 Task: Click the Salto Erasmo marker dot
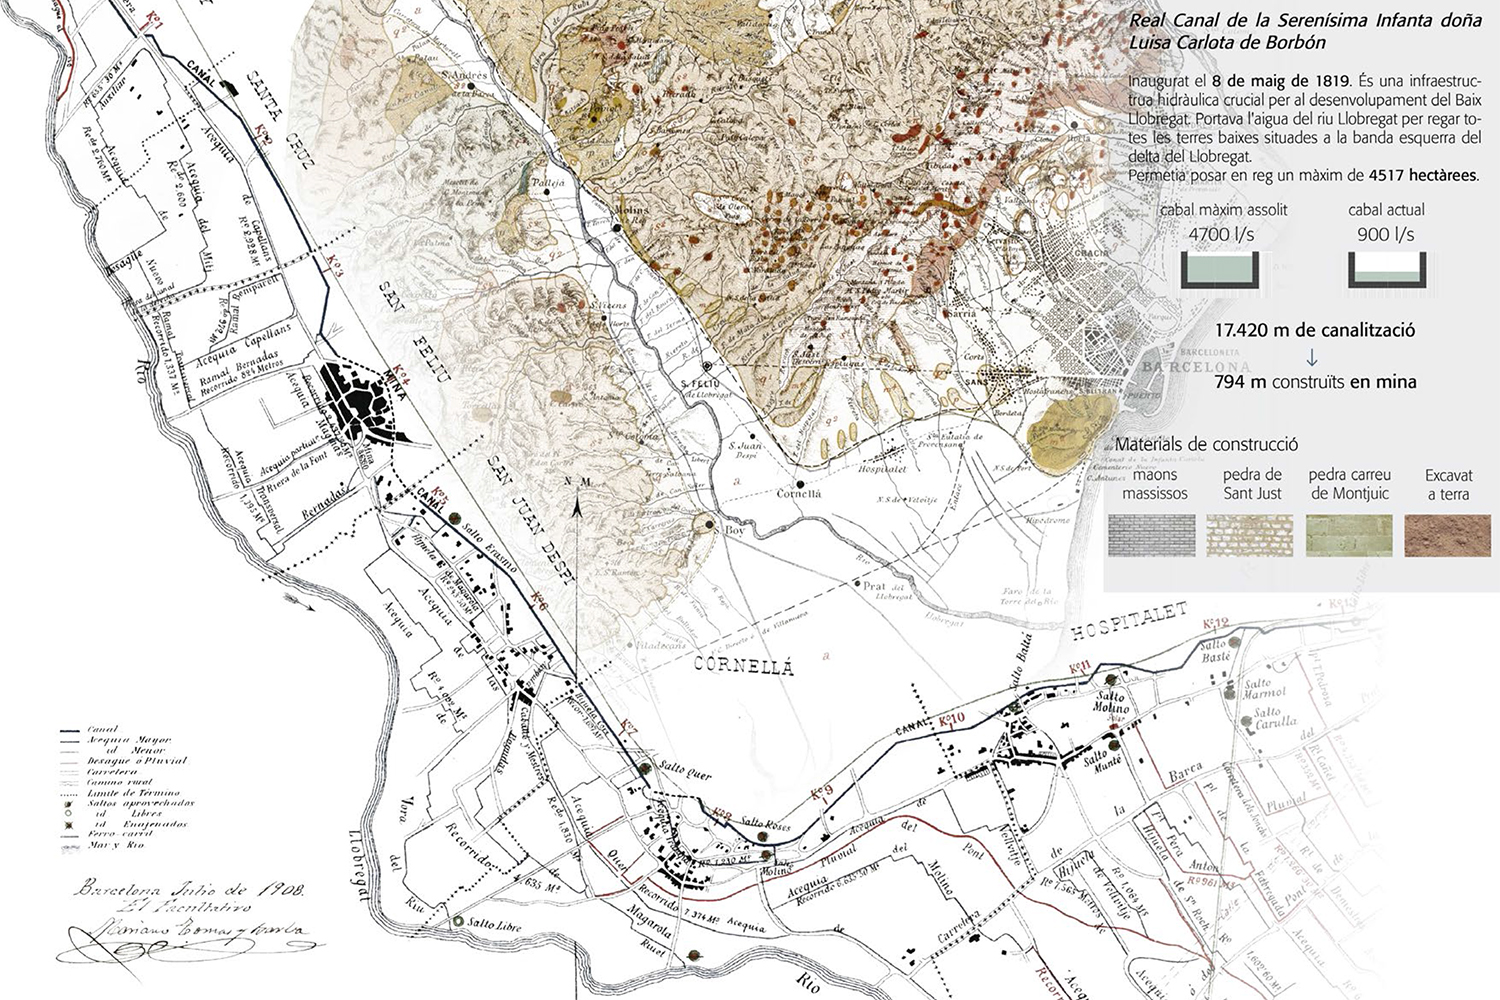[457, 519]
